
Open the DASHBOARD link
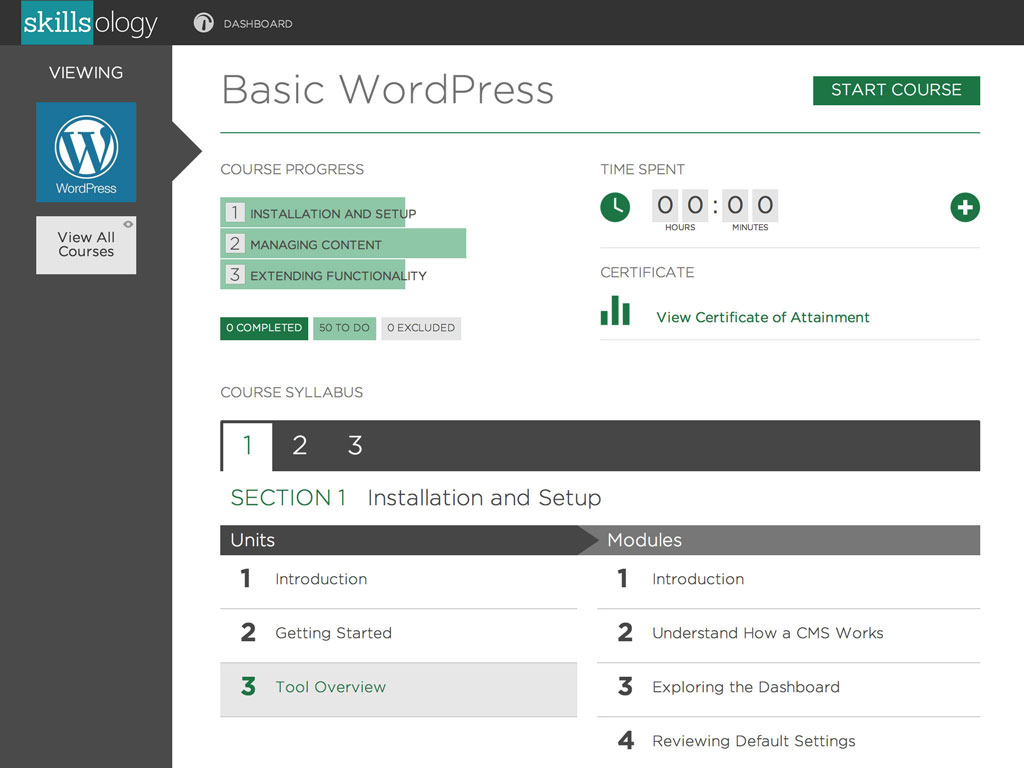258,24
